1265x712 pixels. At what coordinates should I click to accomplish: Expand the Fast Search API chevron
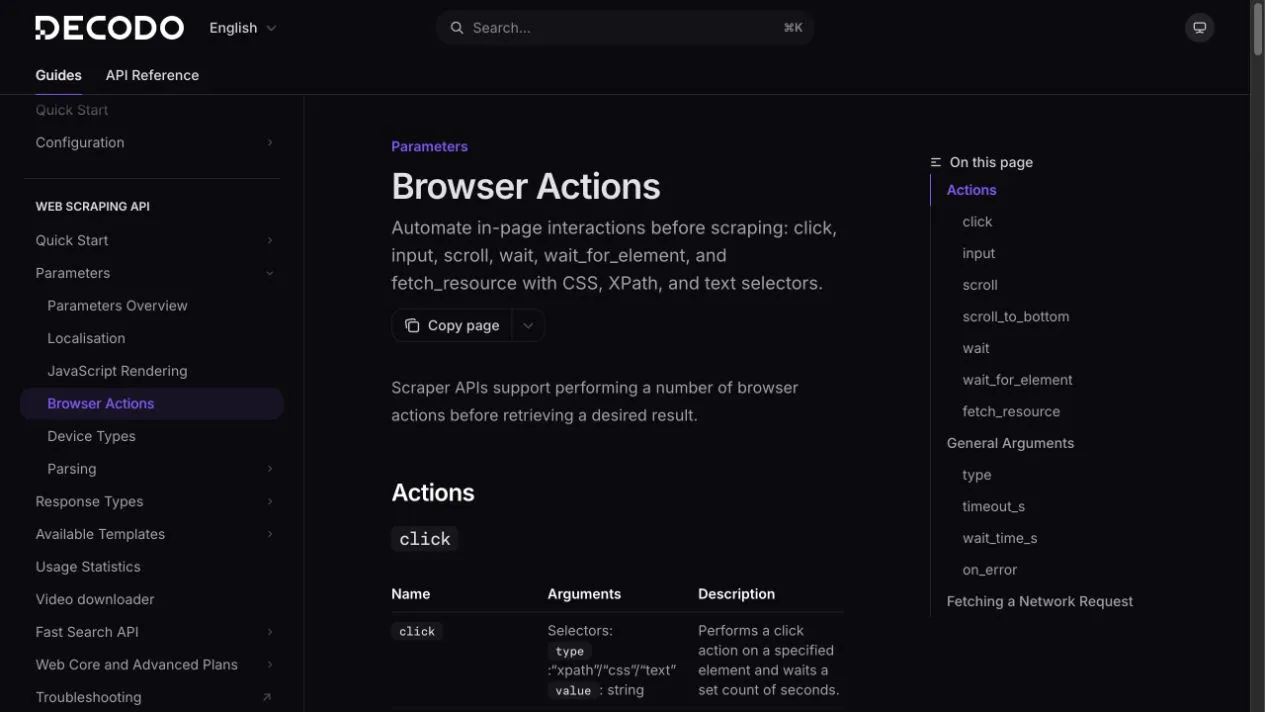click(270, 632)
